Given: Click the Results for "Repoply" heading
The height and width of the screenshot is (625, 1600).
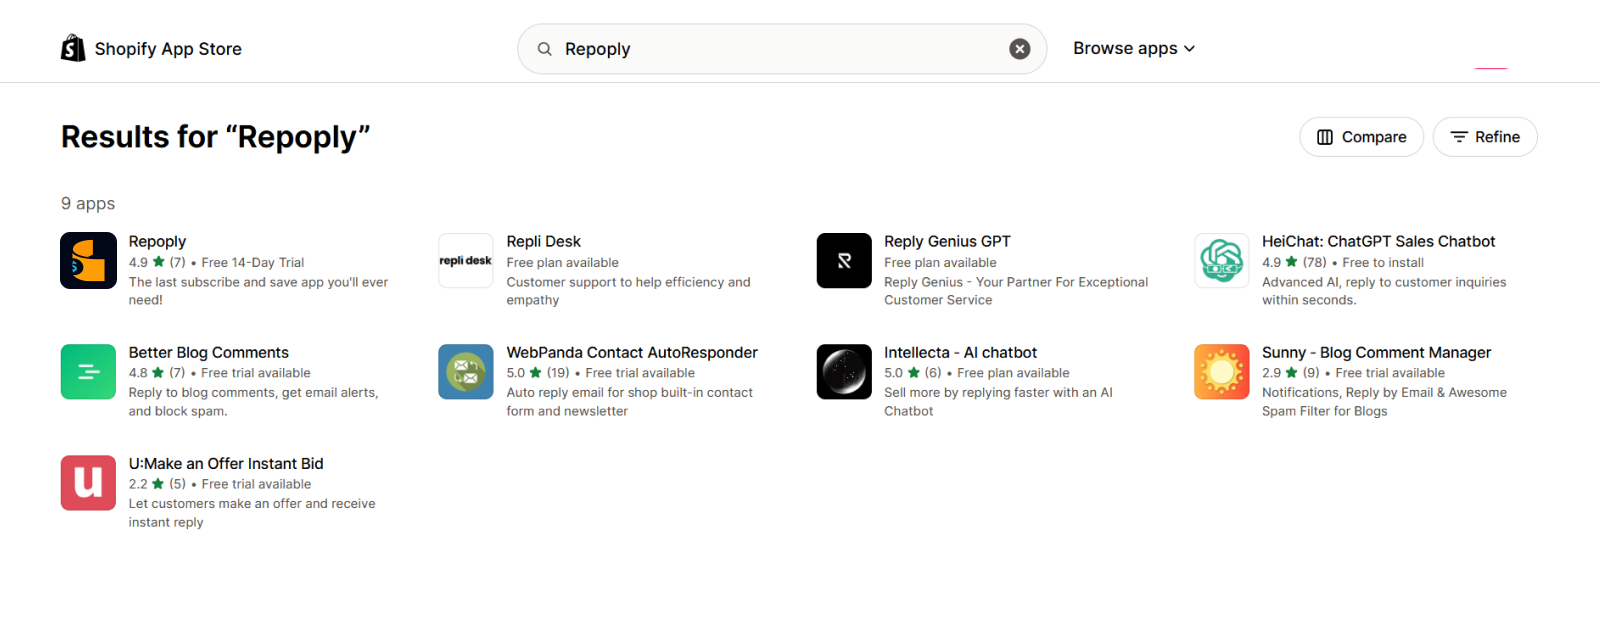Looking at the screenshot, I should (215, 137).
